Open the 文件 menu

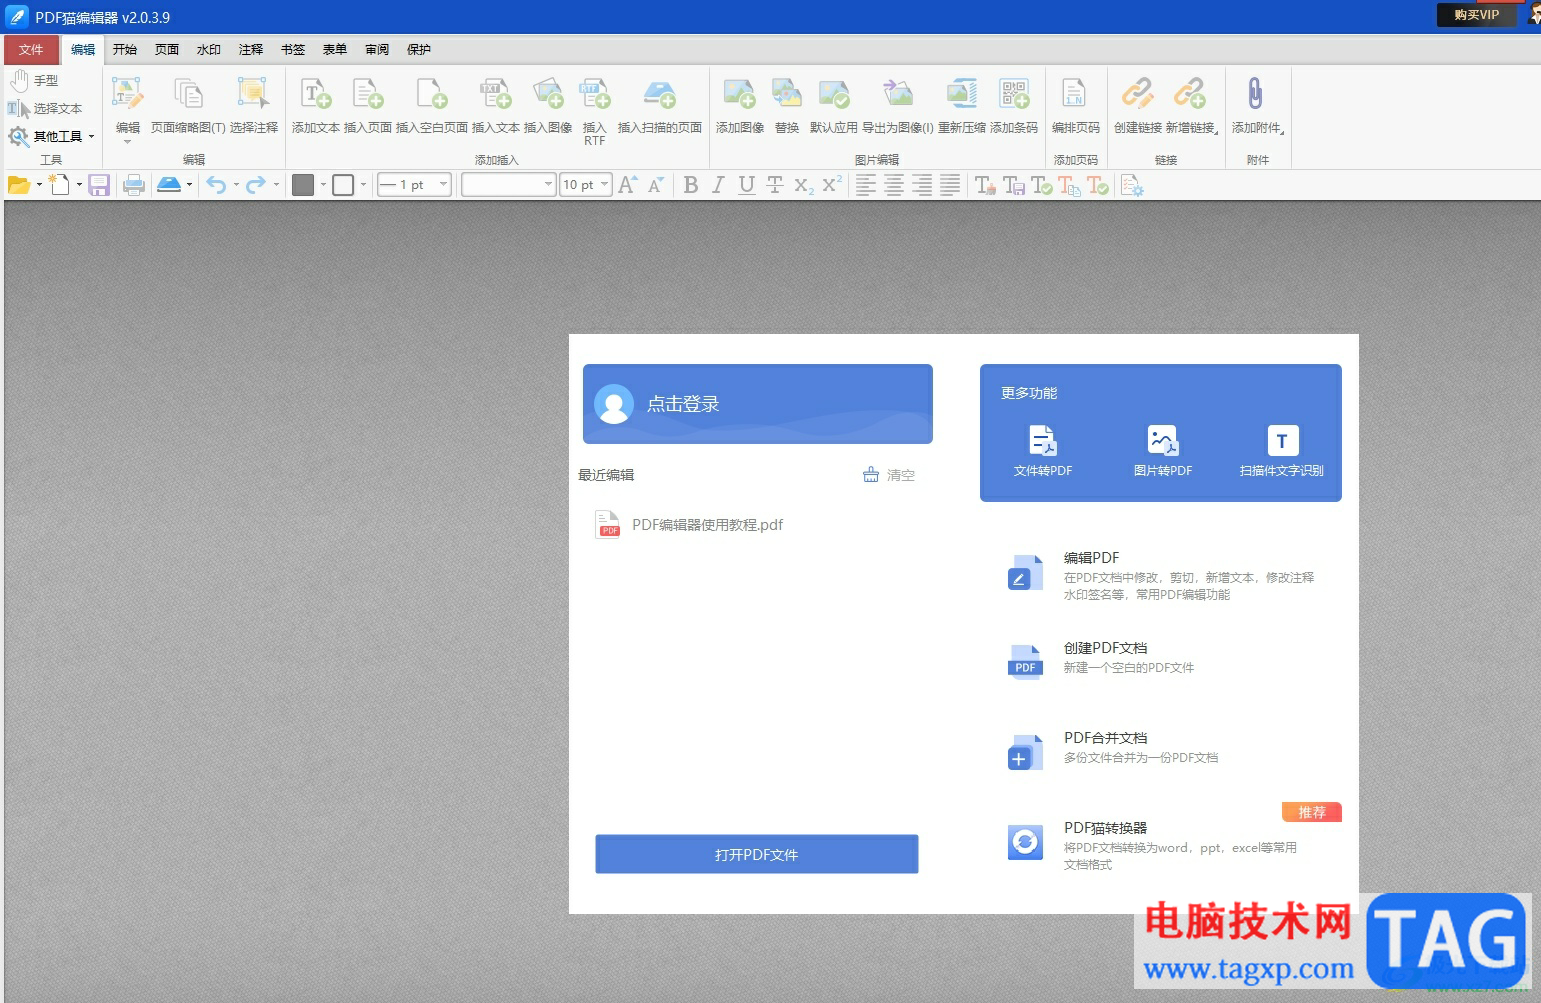pos(31,49)
